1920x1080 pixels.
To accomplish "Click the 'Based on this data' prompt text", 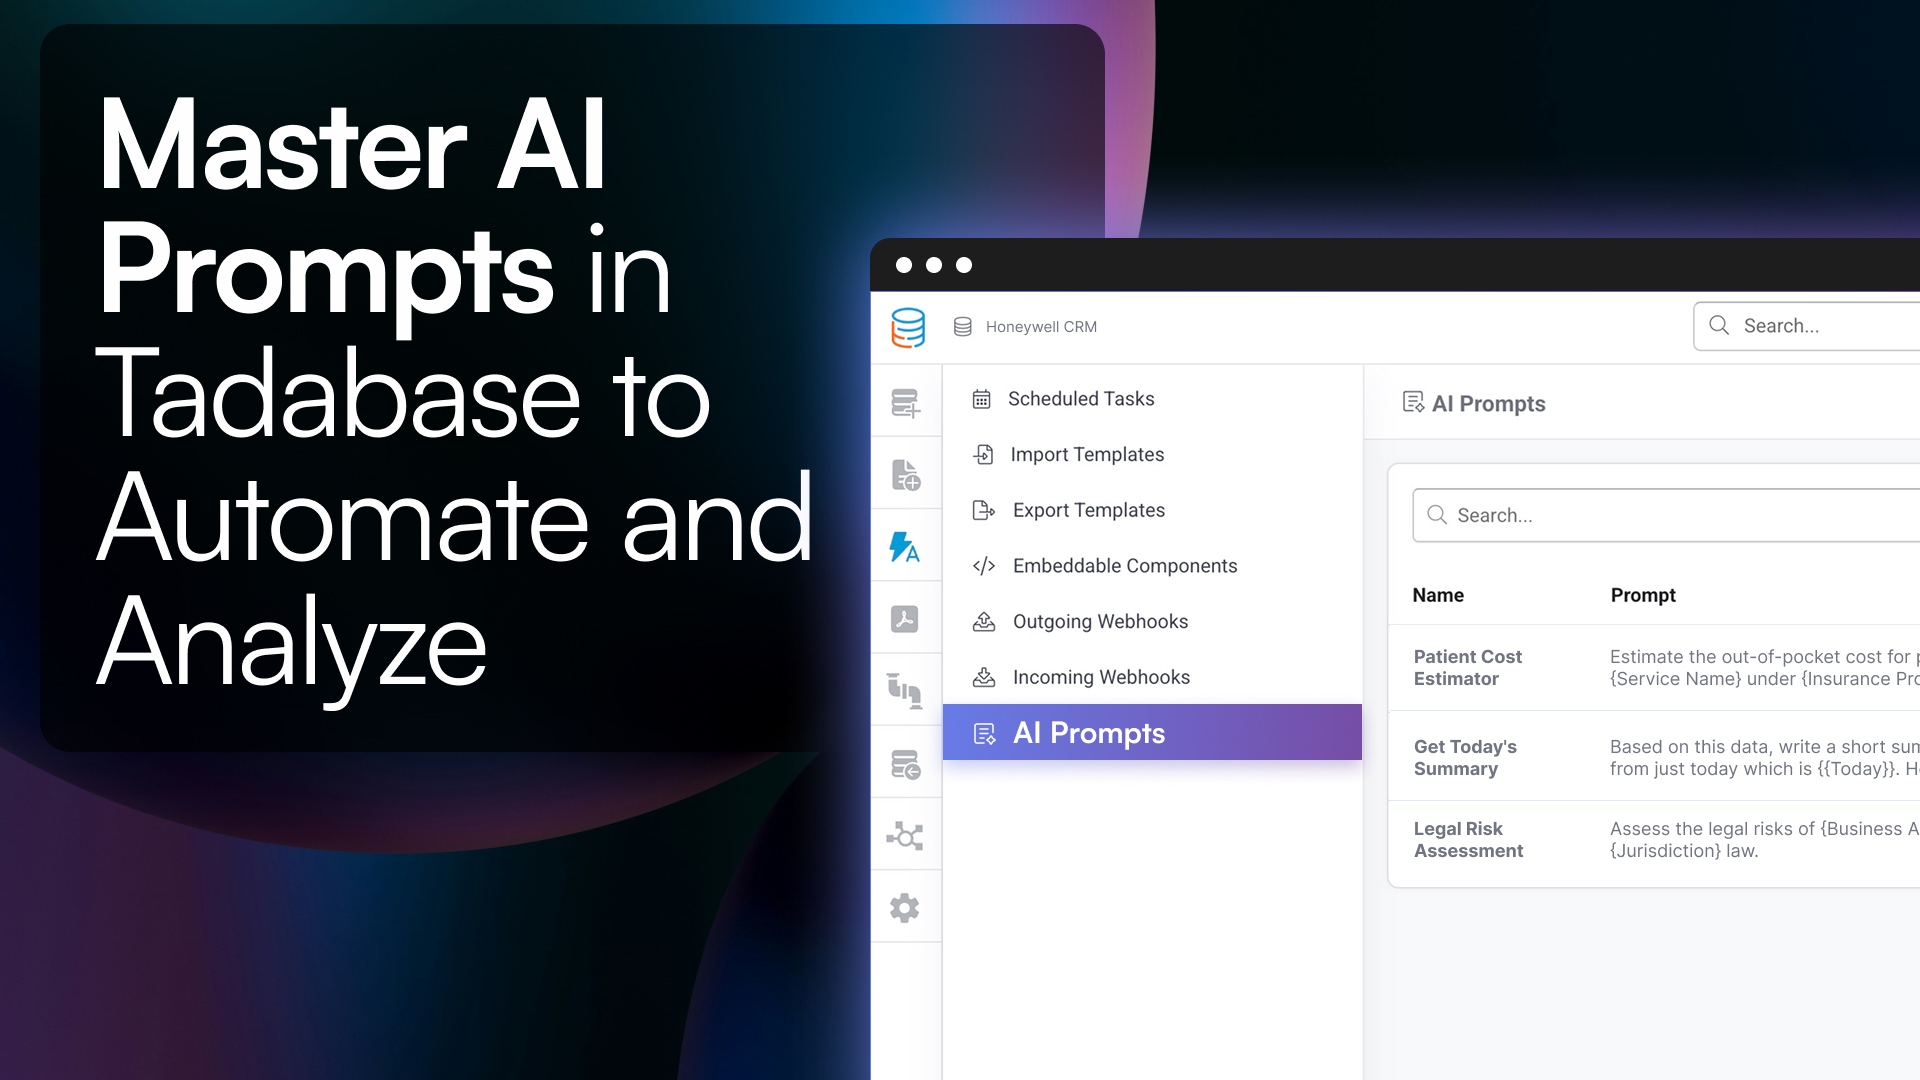I will [x=1764, y=757].
